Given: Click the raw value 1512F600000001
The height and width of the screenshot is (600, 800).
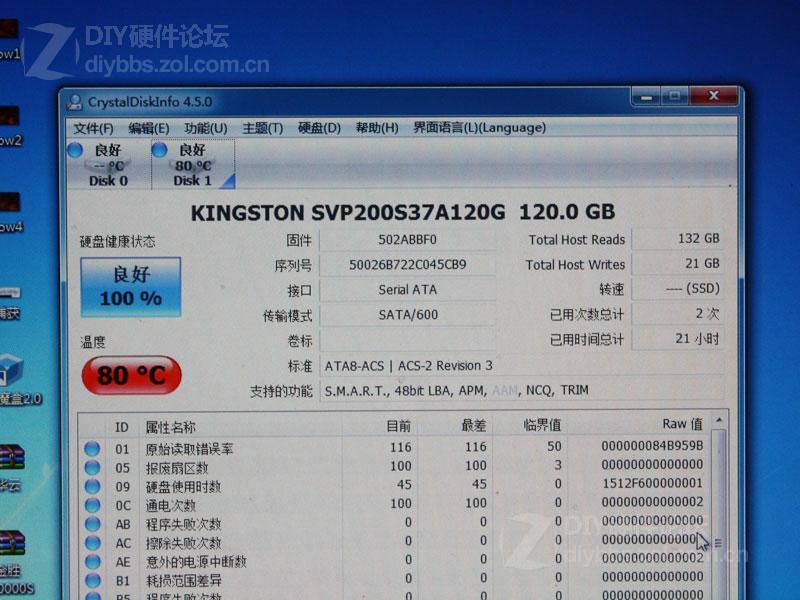Looking at the screenshot, I should [x=653, y=483].
